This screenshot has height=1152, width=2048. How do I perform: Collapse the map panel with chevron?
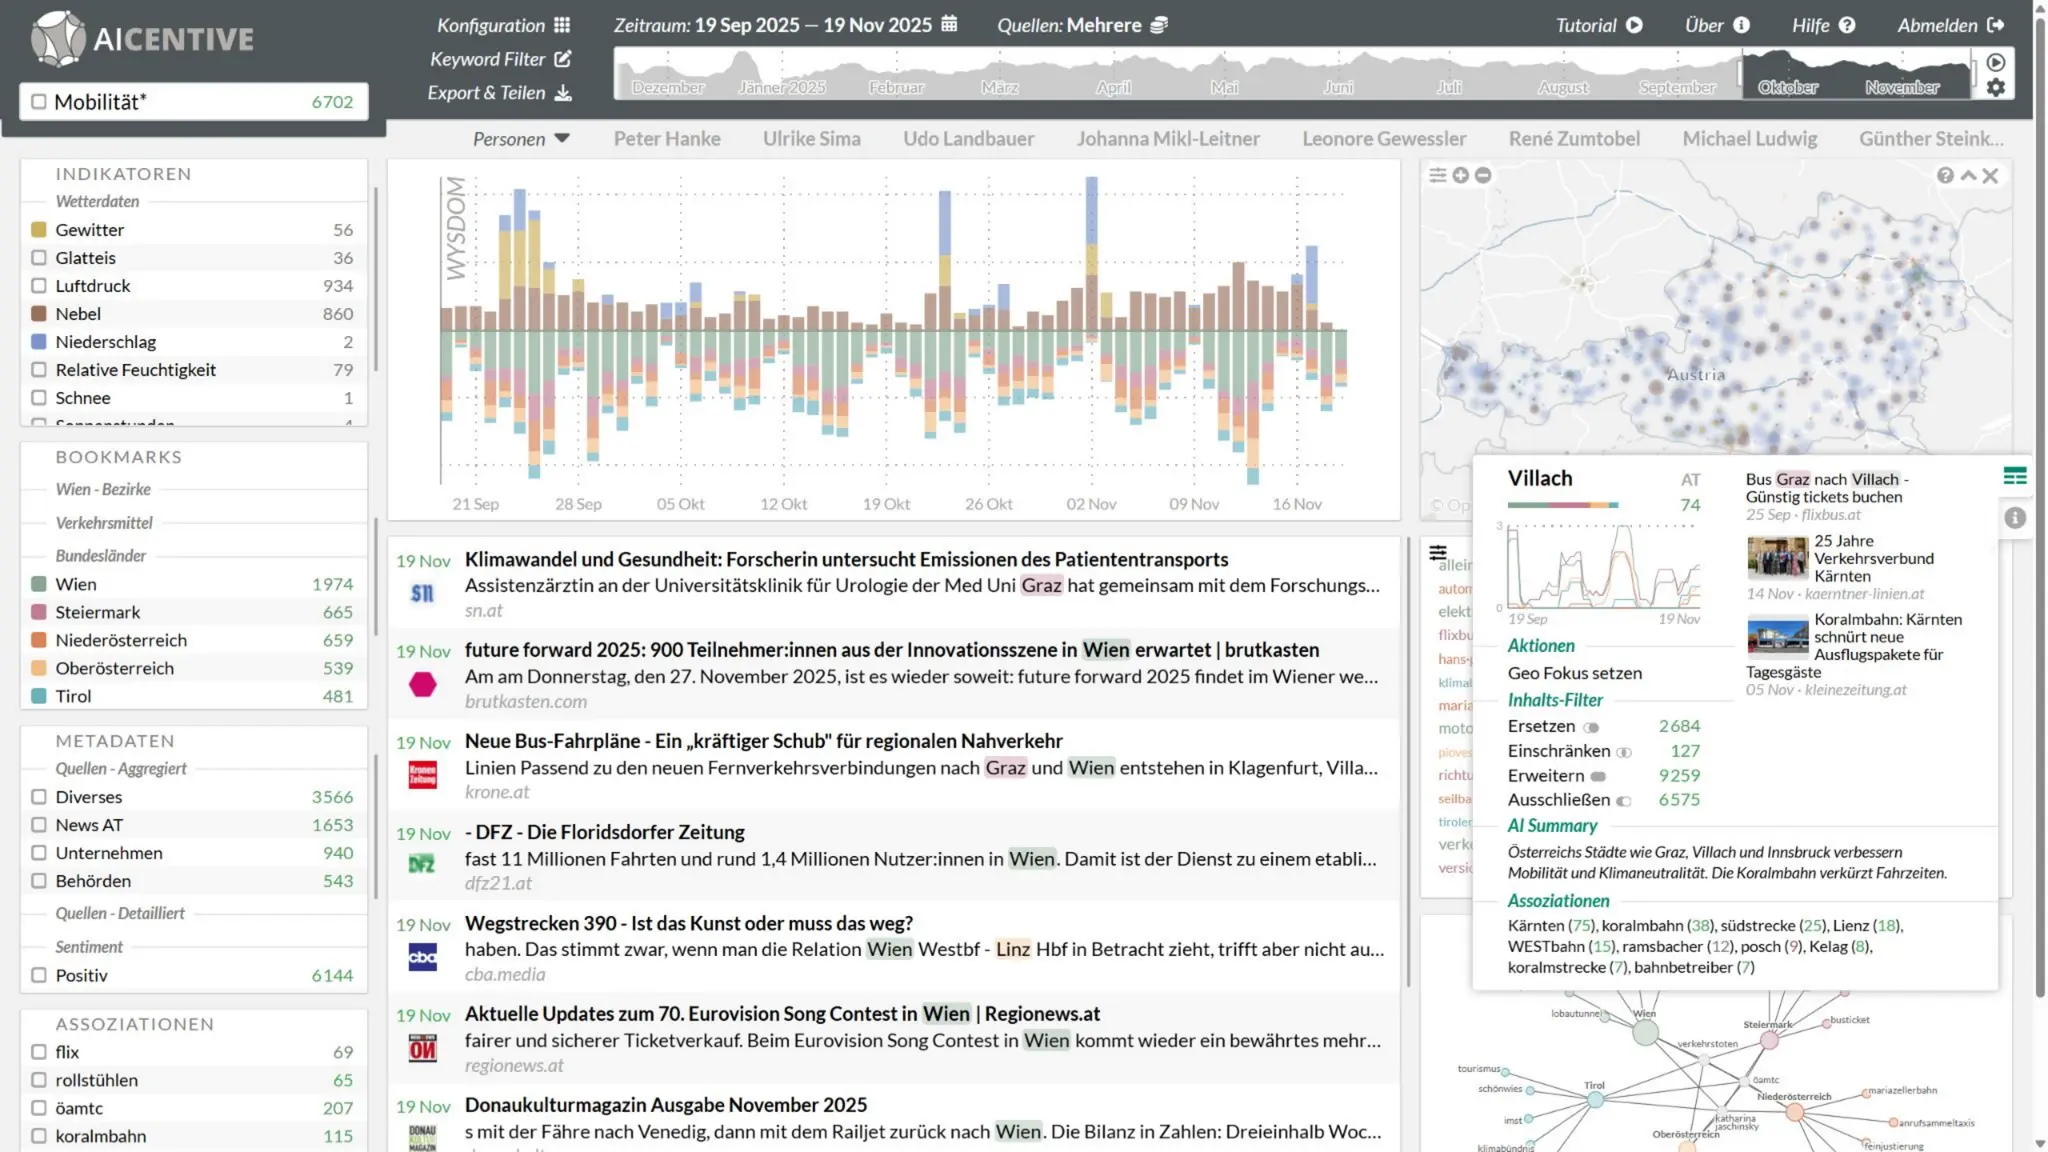1967,176
